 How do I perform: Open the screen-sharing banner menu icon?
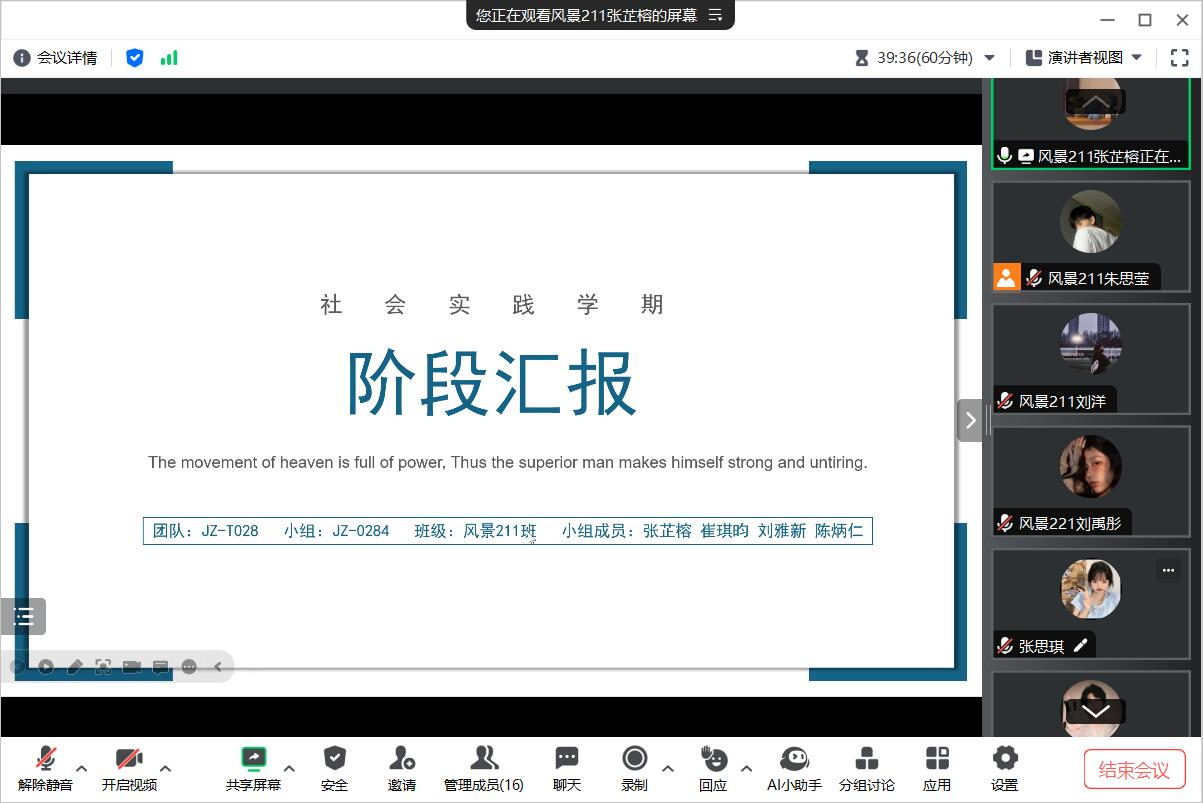coord(715,15)
